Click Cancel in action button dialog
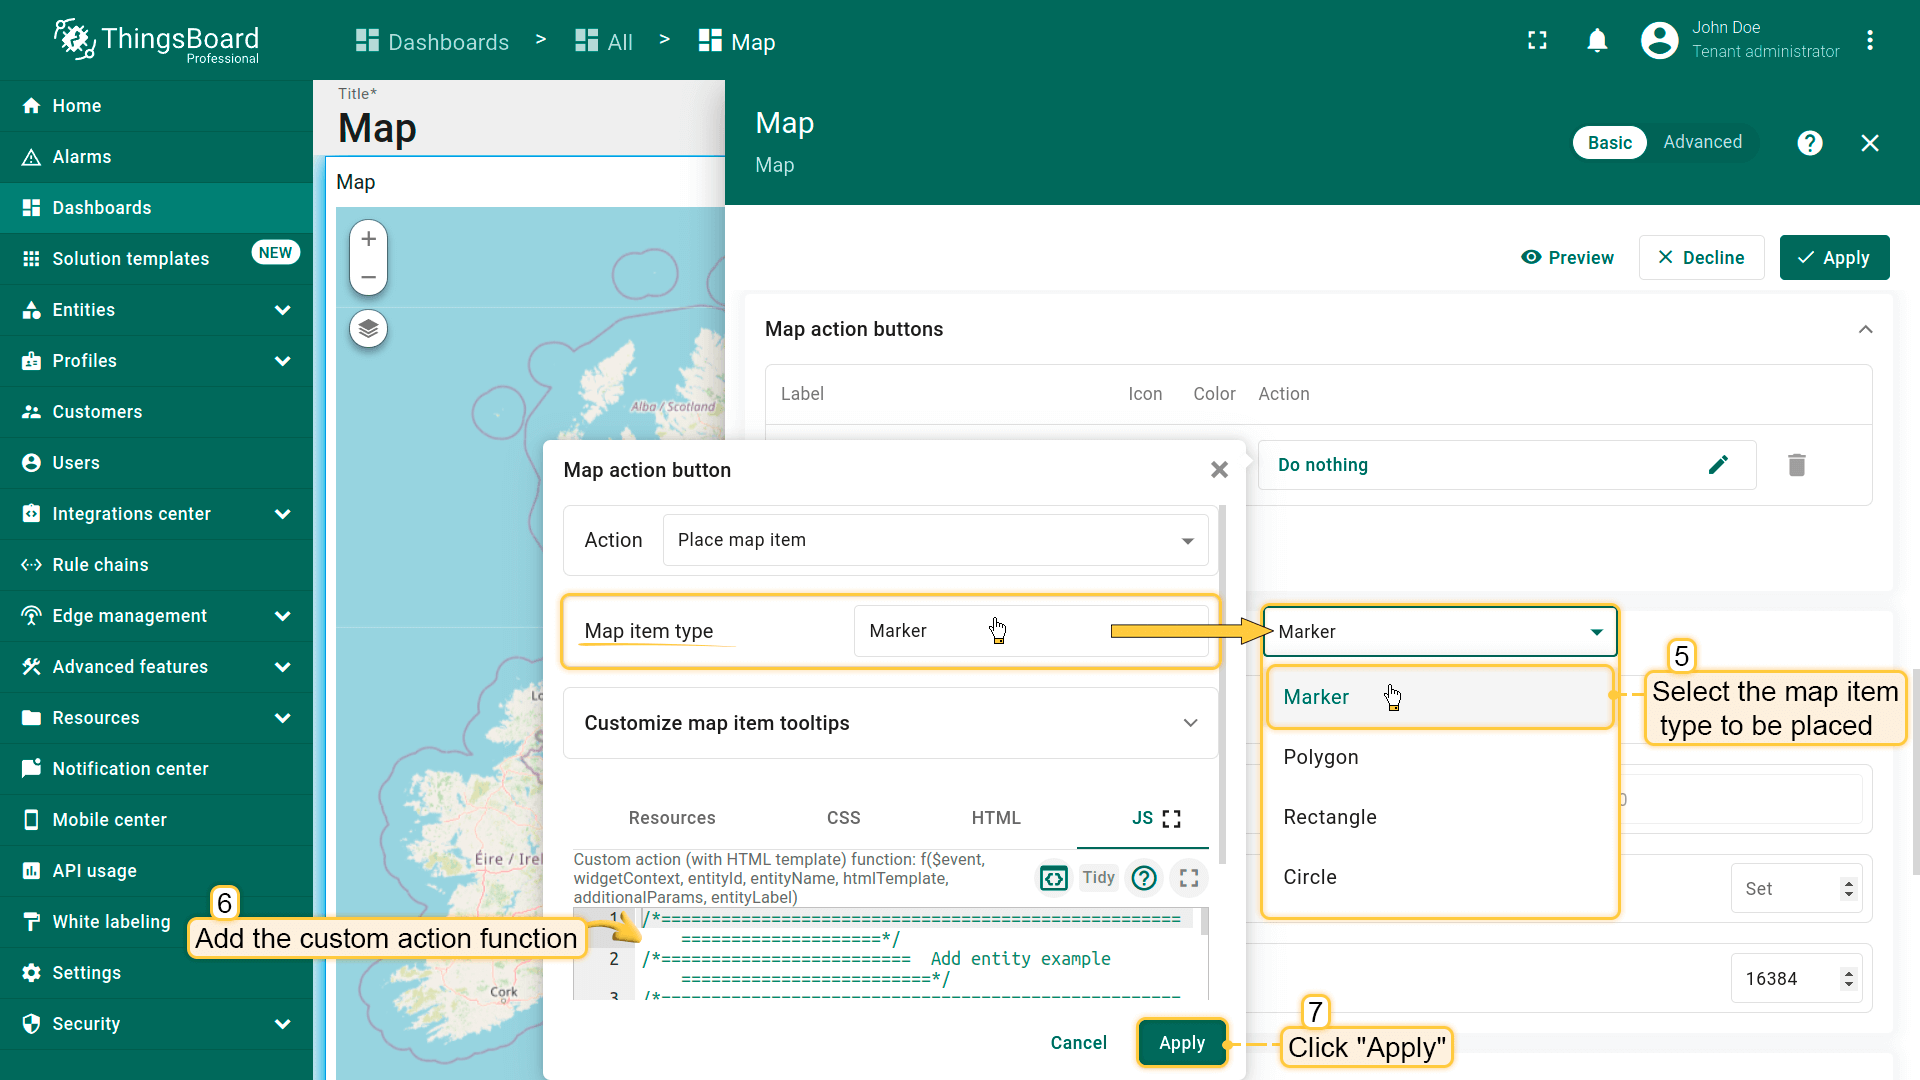Image resolution: width=1920 pixels, height=1080 pixels. [x=1078, y=1043]
